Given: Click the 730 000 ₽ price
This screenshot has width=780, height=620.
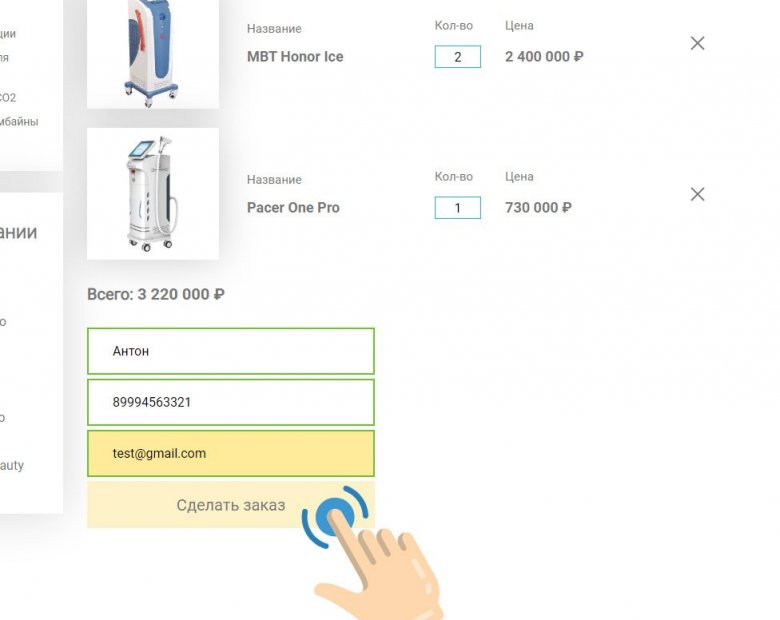Looking at the screenshot, I should pyautogui.click(x=538, y=207).
